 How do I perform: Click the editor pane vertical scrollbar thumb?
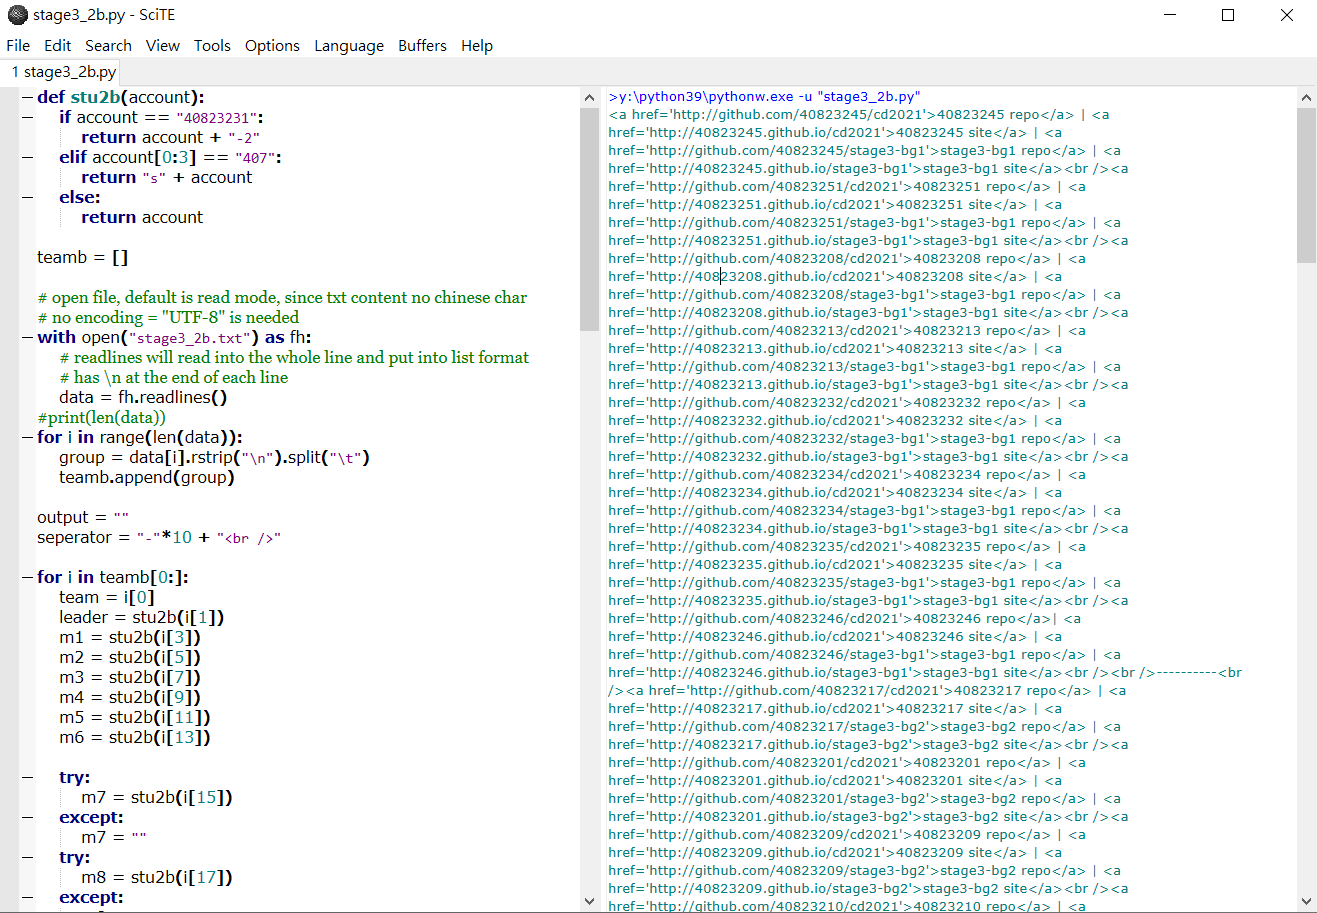pyautogui.click(x=589, y=219)
